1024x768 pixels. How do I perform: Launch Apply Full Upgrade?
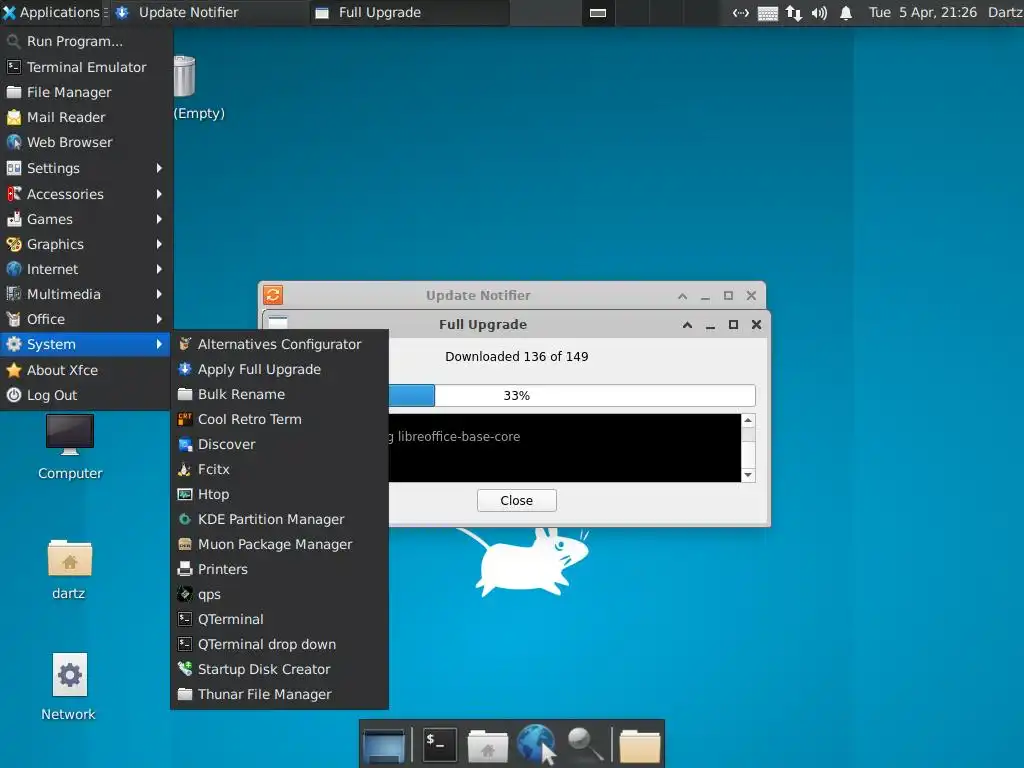coord(280,369)
